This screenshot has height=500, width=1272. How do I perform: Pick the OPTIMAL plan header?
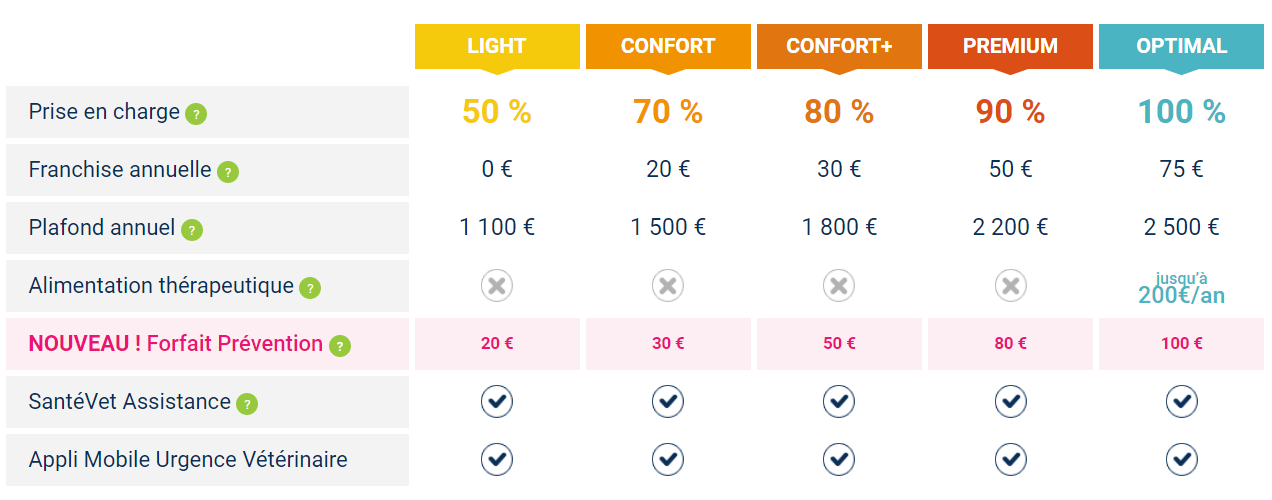click(x=1182, y=47)
